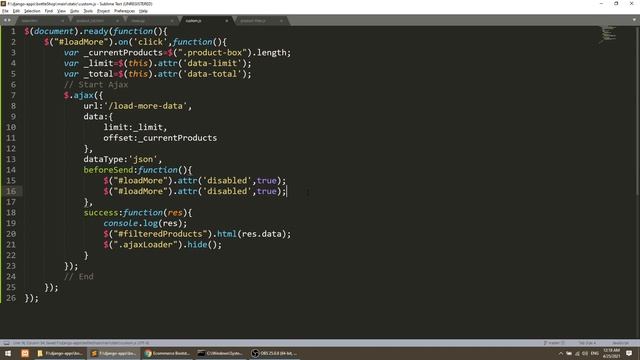Click on '/load-more-data' url string
The height and width of the screenshot is (360, 640).
point(146,106)
